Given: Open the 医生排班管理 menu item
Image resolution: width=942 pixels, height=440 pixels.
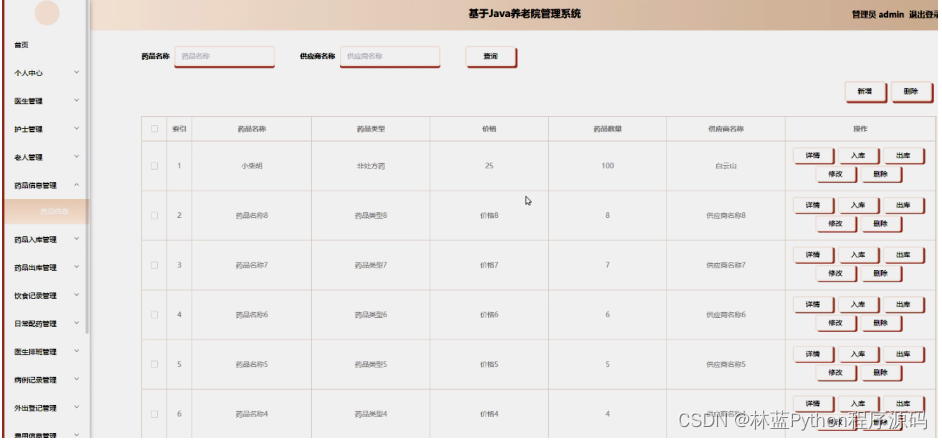Looking at the screenshot, I should tap(35, 352).
